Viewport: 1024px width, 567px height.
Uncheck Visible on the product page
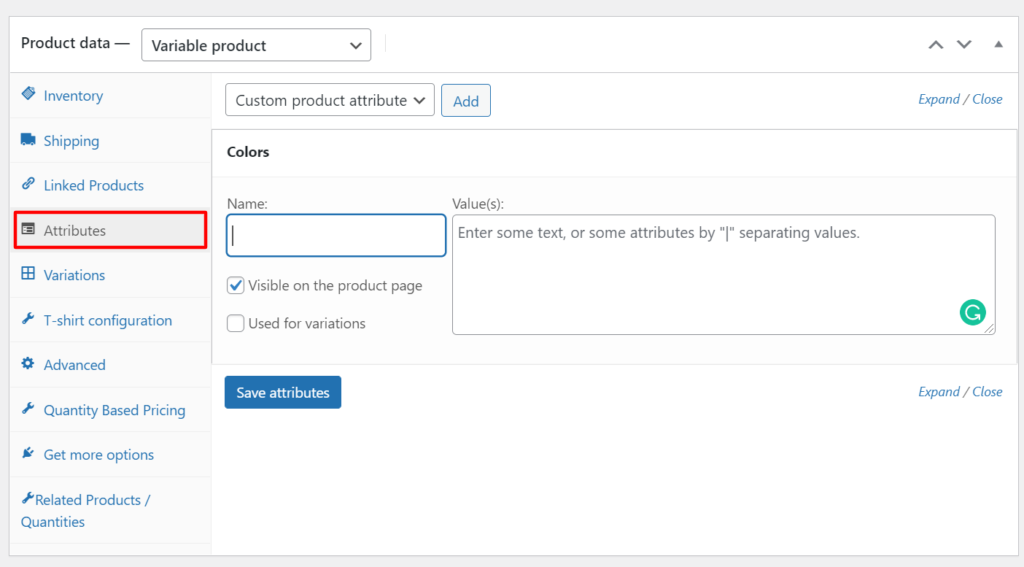236,286
